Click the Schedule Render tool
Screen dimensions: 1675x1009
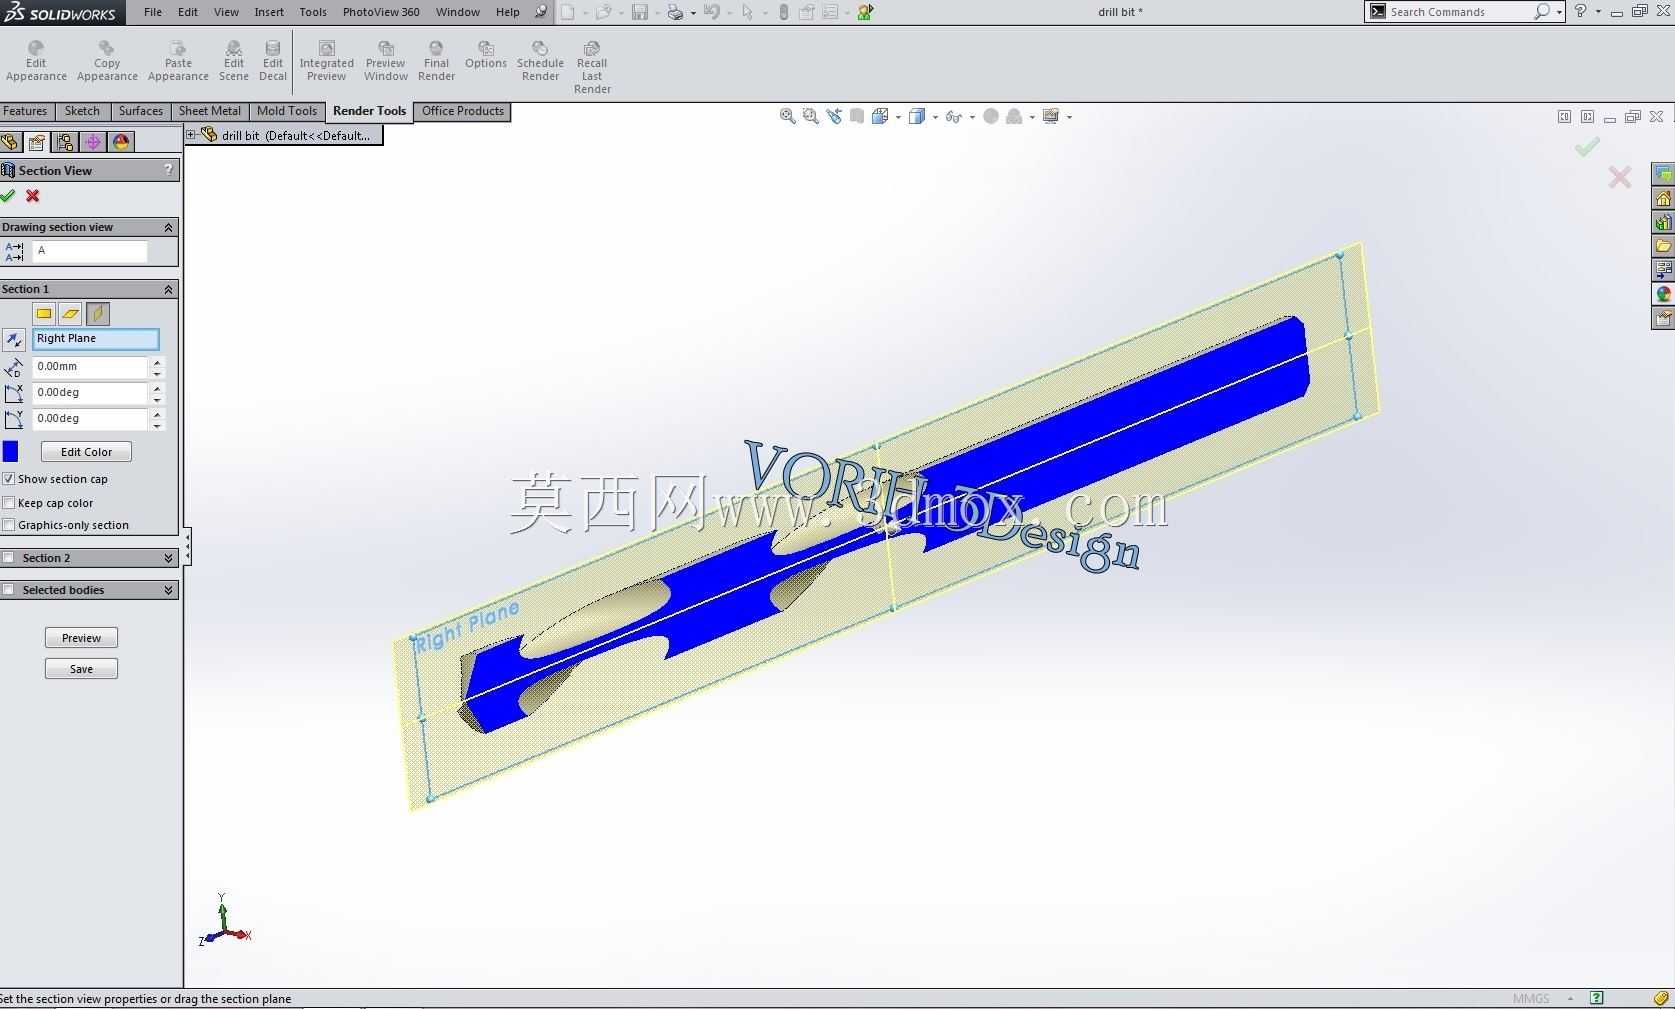540,62
